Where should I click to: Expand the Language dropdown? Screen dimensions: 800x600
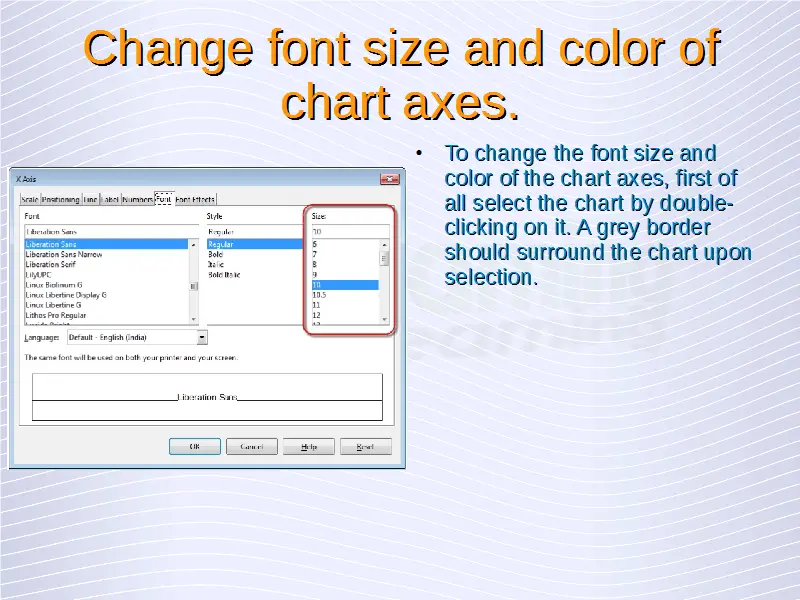(202, 338)
